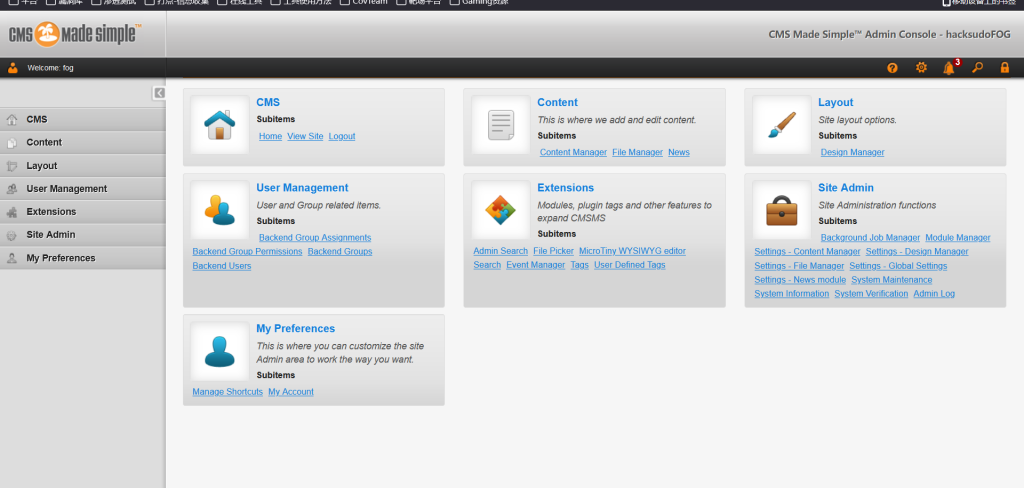
Task: Select My Preferences in the sidebar
Action: [x=82, y=258]
